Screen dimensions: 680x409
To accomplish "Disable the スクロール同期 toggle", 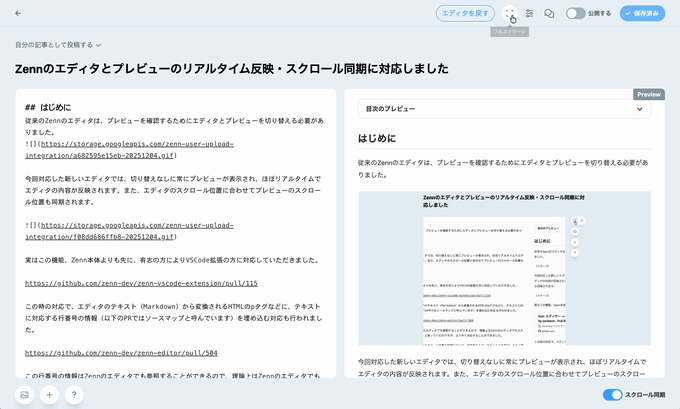I will click(x=612, y=395).
